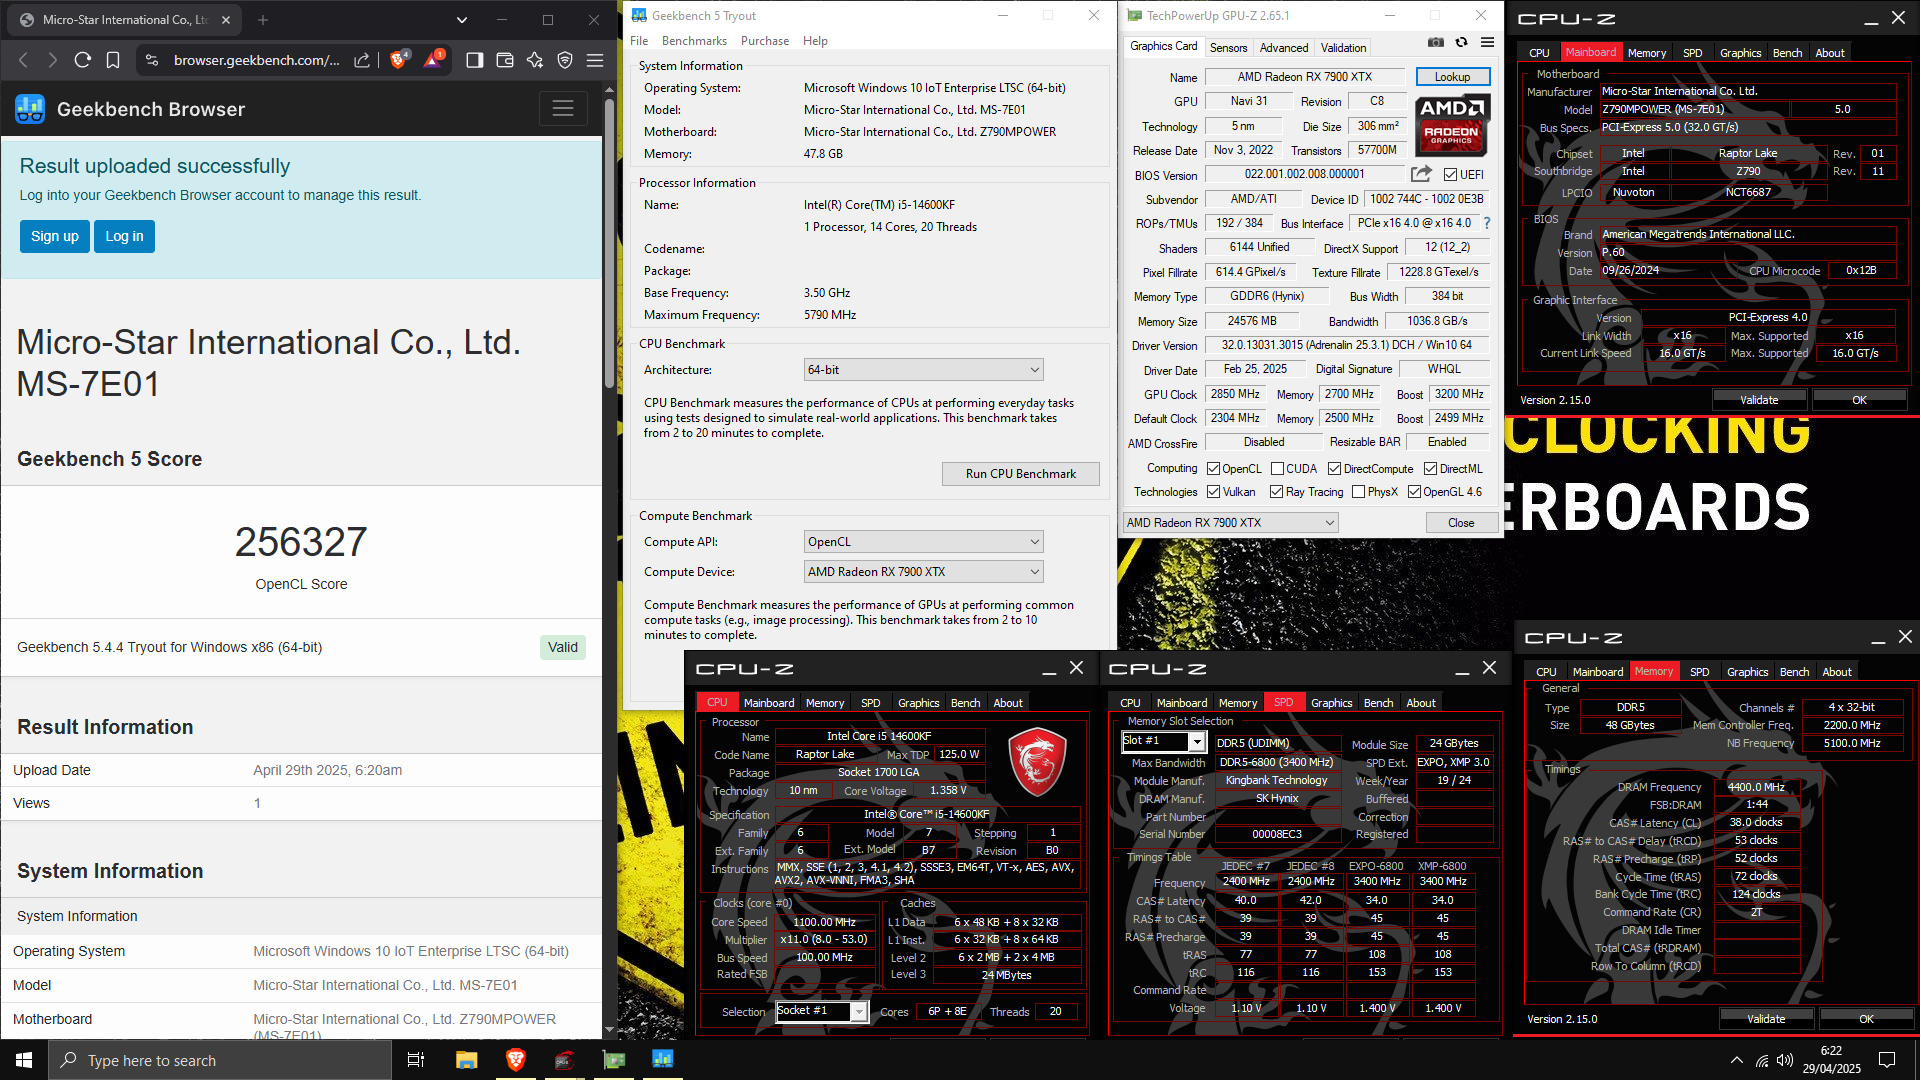This screenshot has width=1920, height=1080.
Task: Click the AMD Radeon logo in GPU-Z
Action: click(x=1452, y=126)
